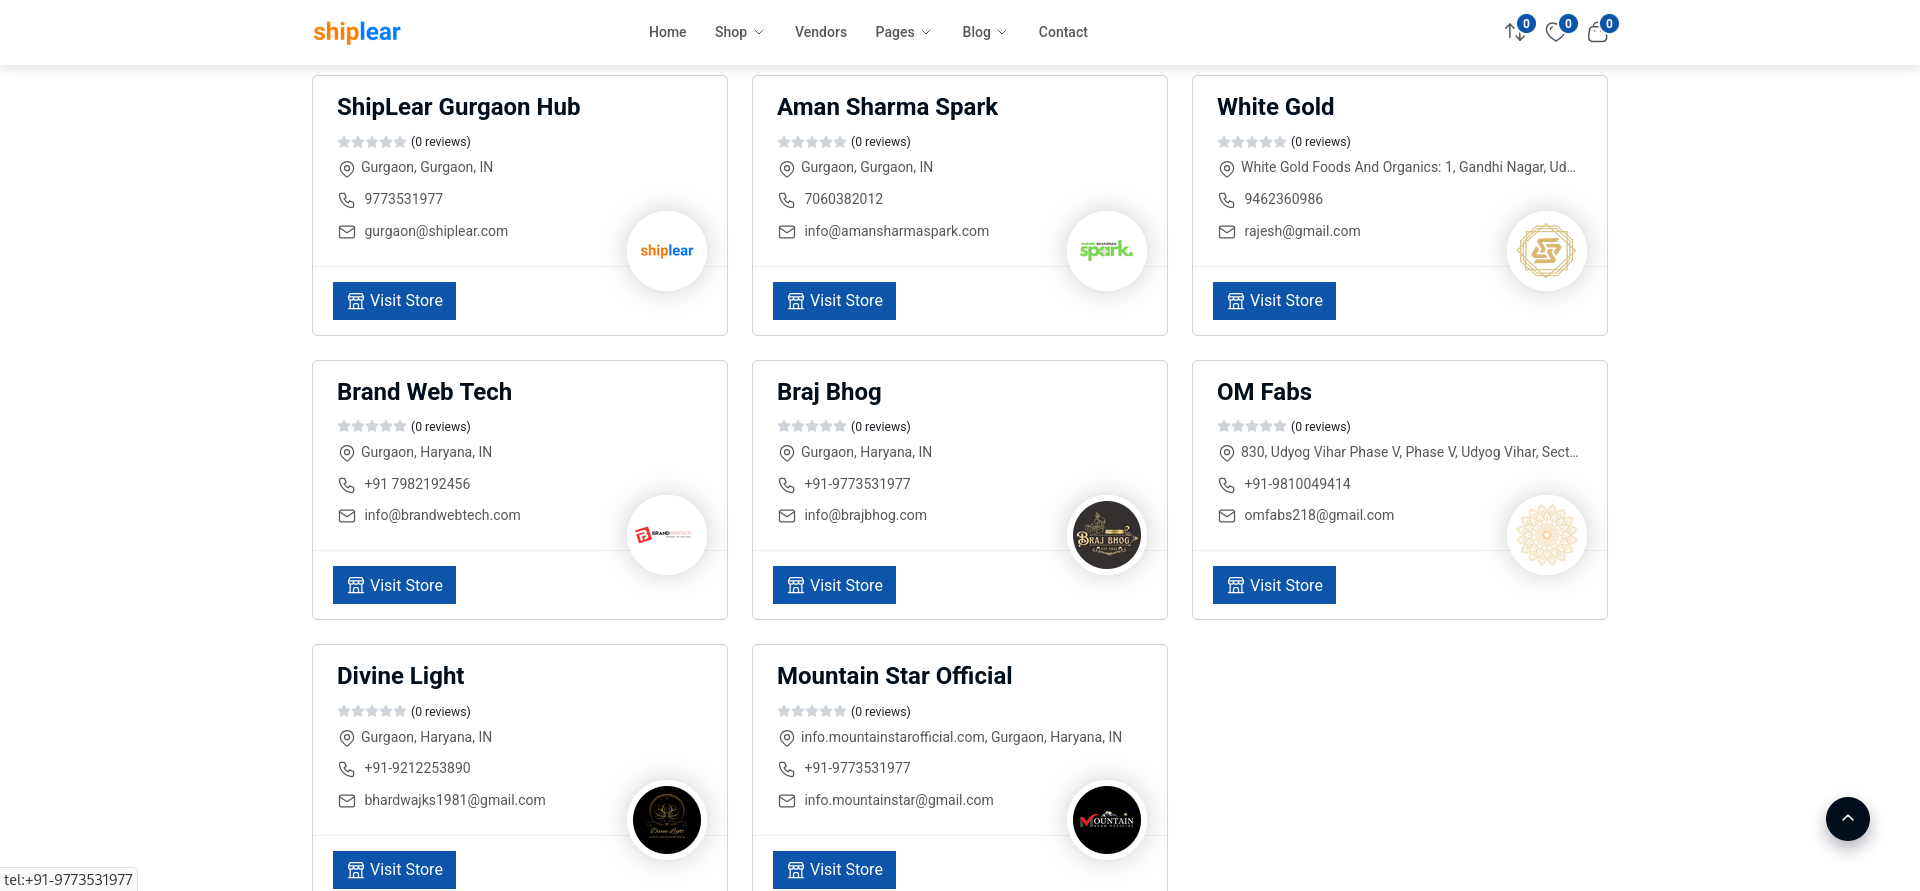Navigate to Home in the navbar
The image size is (1920, 891).
pos(667,32)
